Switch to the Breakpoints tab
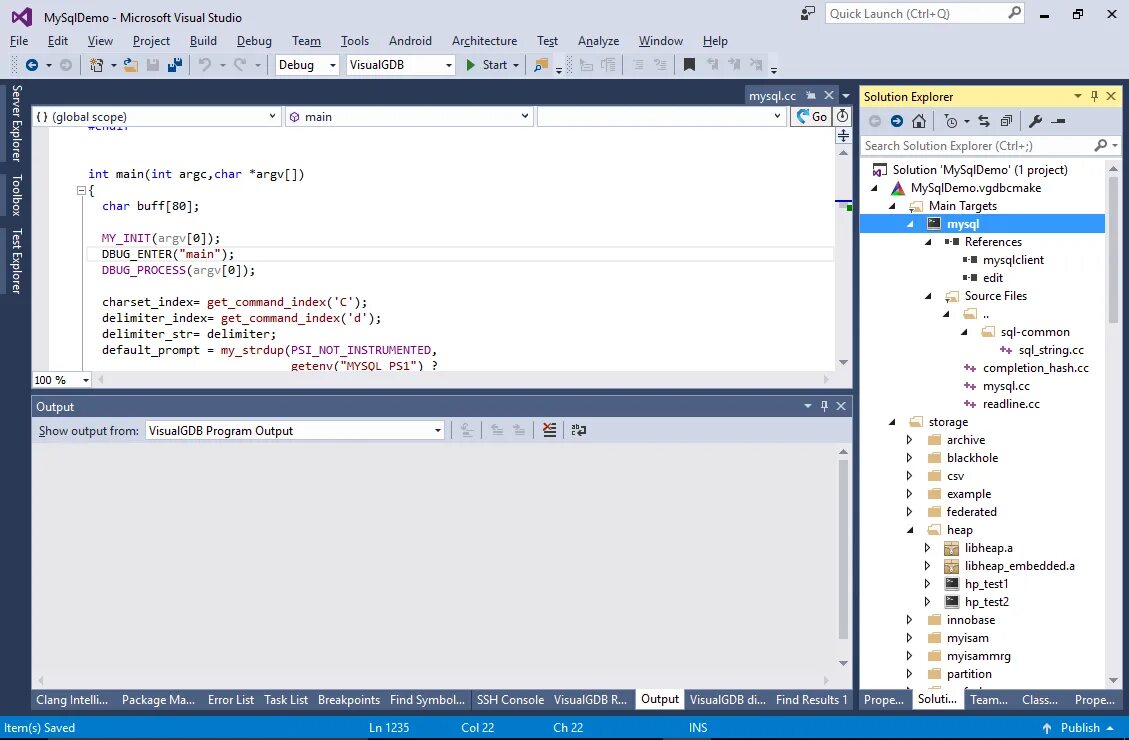 pos(348,700)
